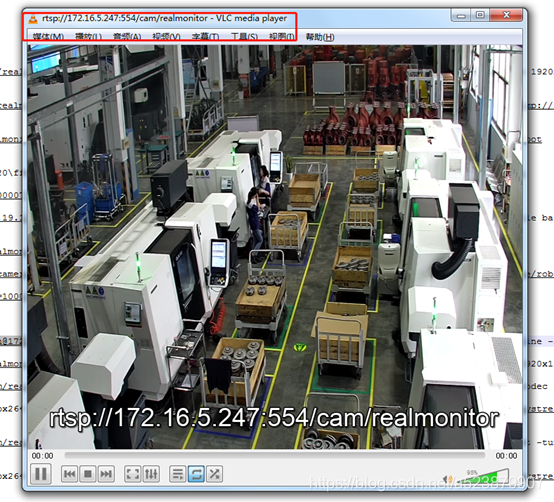Screen dimensions: 554x502
Task: Open the 视频(V) video menu
Action: [x=166, y=37]
